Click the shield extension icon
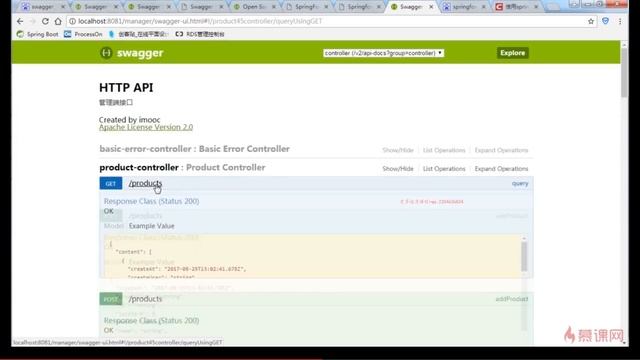The height and width of the screenshot is (360, 640). pyautogui.click(x=605, y=21)
